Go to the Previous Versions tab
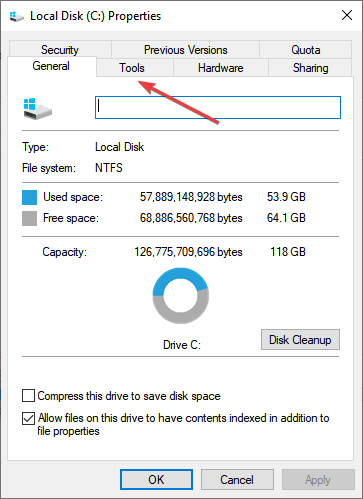The width and height of the screenshot is (363, 499). click(185, 50)
